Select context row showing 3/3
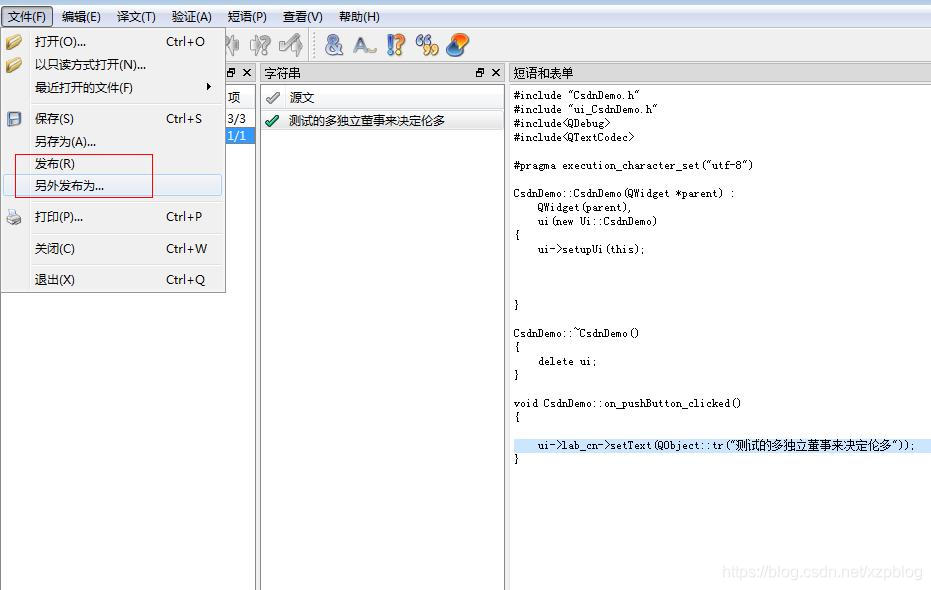The height and width of the screenshot is (590, 931). tap(240, 118)
